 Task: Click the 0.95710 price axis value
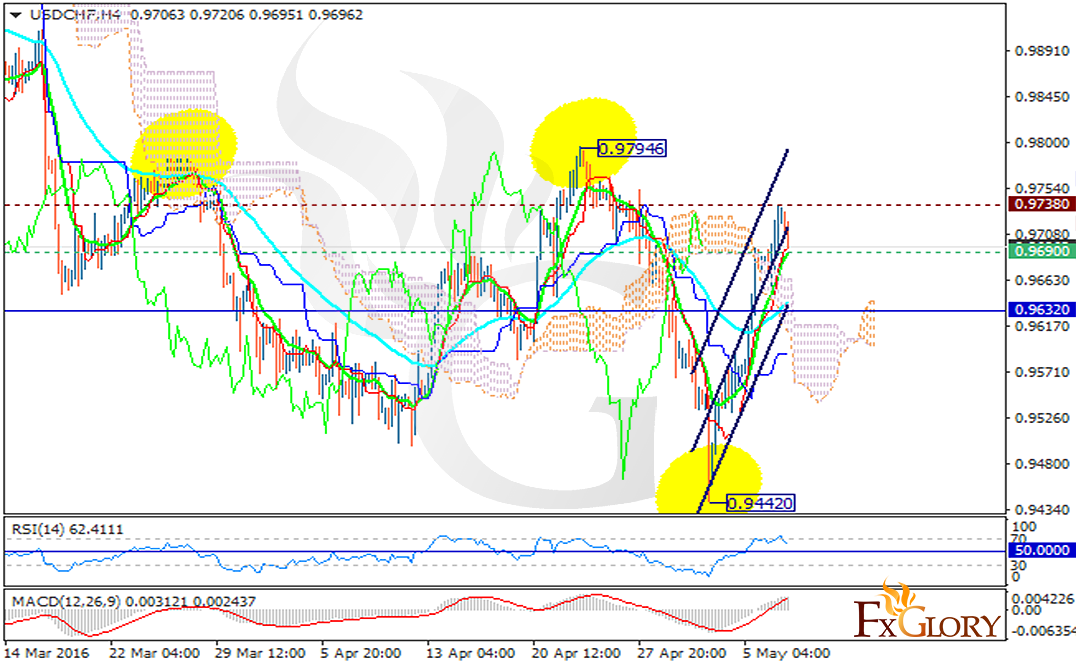(x=1042, y=372)
